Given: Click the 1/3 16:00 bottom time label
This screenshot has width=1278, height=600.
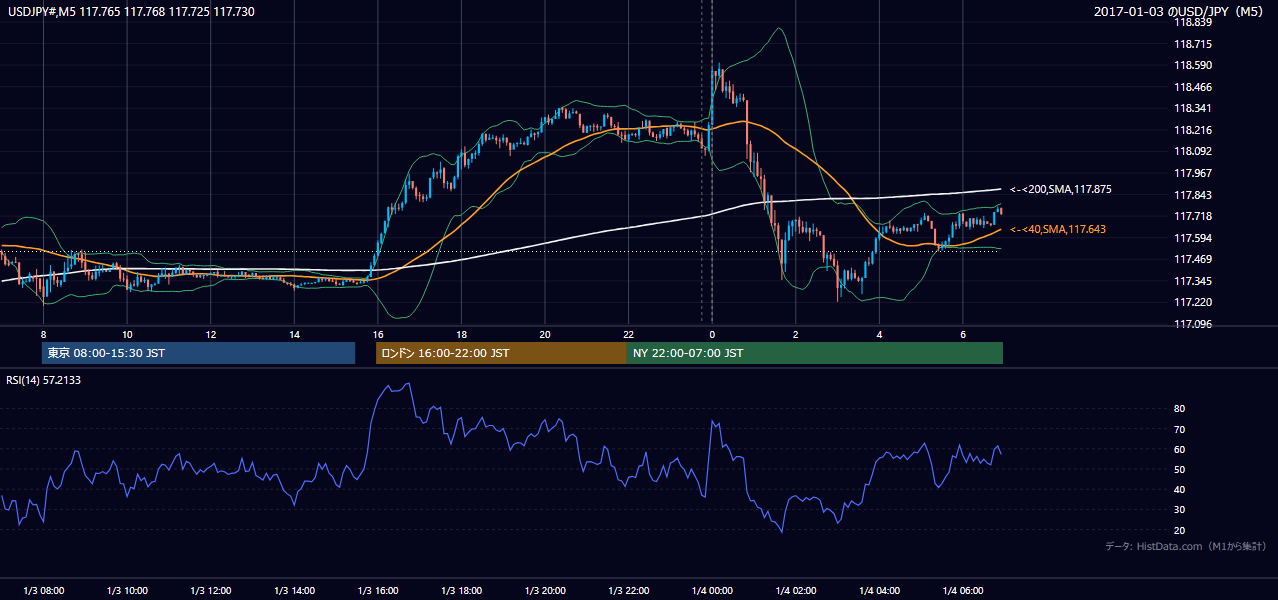Looking at the screenshot, I should point(377,591).
